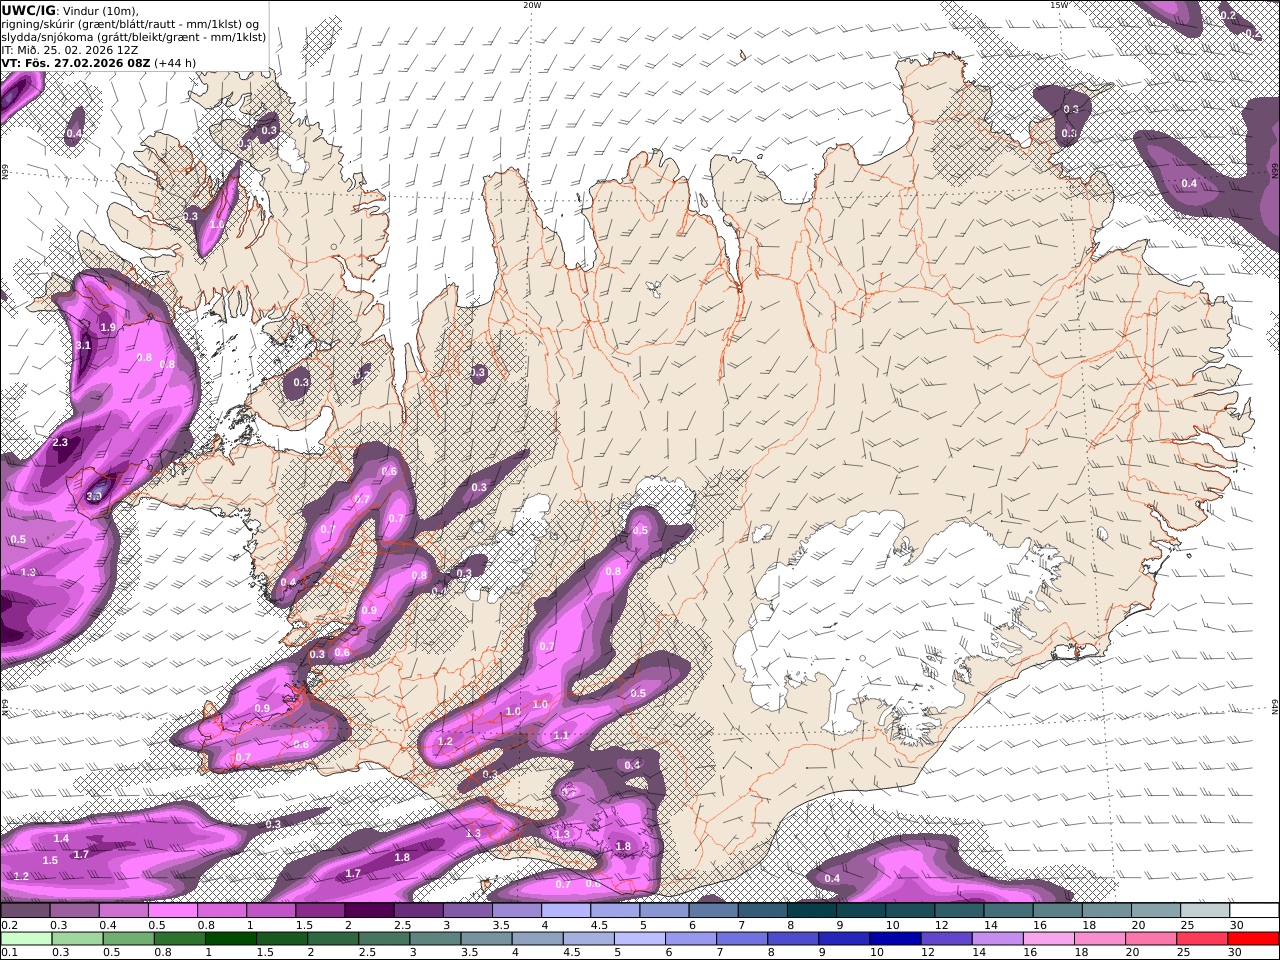Click the "0.2" label under the snow scale
The width and height of the screenshot is (1280, 960).
[9, 925]
